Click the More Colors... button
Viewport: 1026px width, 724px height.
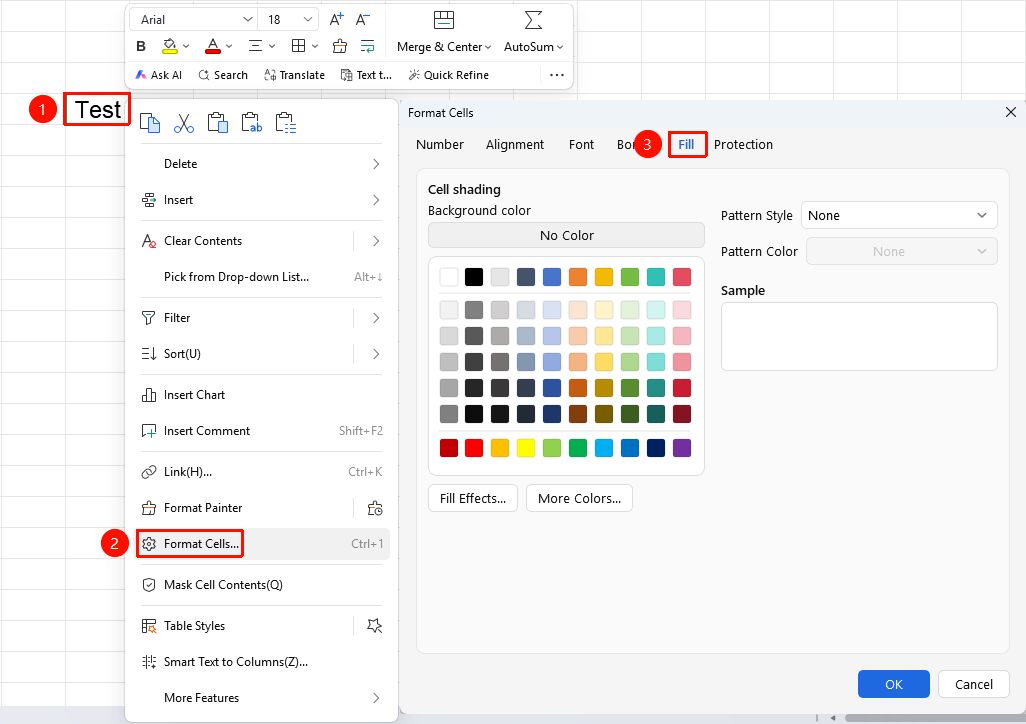point(579,499)
